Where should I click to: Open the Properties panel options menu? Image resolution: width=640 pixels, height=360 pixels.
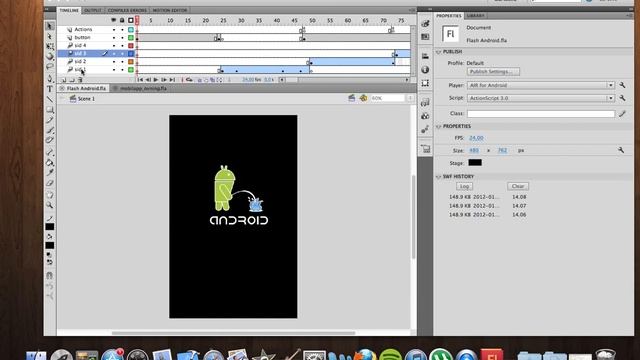point(629,16)
